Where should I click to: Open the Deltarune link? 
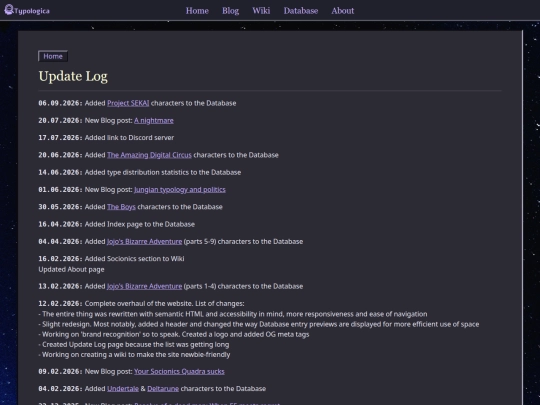(x=163, y=388)
